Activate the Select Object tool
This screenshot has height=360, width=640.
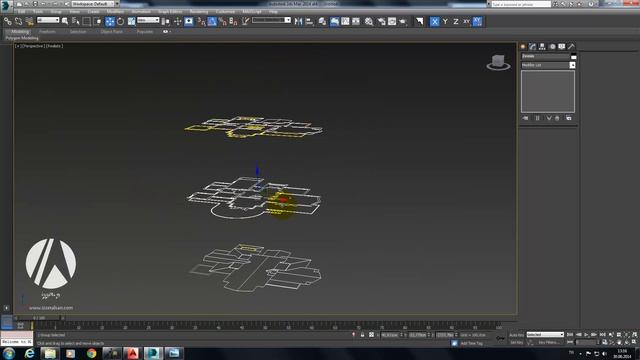pyautogui.click(x=65, y=21)
